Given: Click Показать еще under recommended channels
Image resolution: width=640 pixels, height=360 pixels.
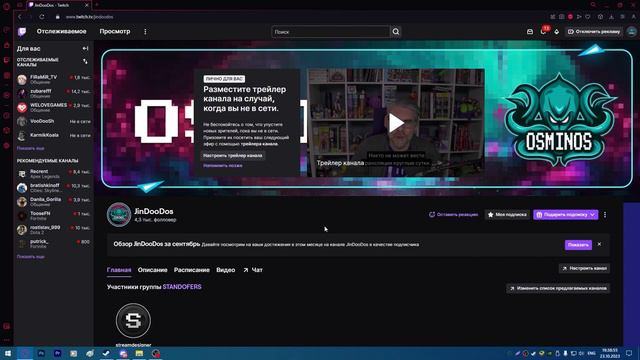Looking at the screenshot, I should point(30,257).
